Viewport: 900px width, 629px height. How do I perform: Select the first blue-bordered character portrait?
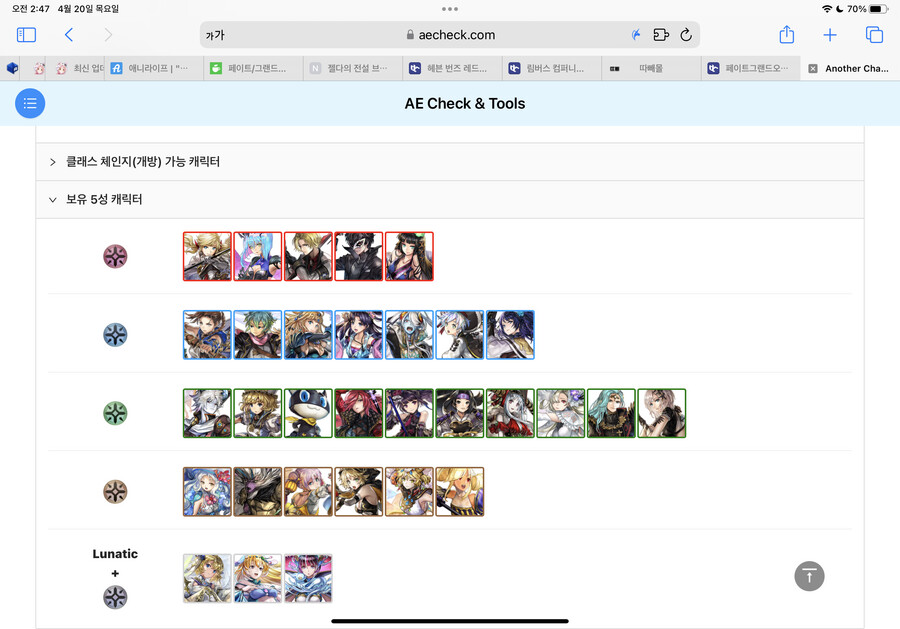point(207,335)
